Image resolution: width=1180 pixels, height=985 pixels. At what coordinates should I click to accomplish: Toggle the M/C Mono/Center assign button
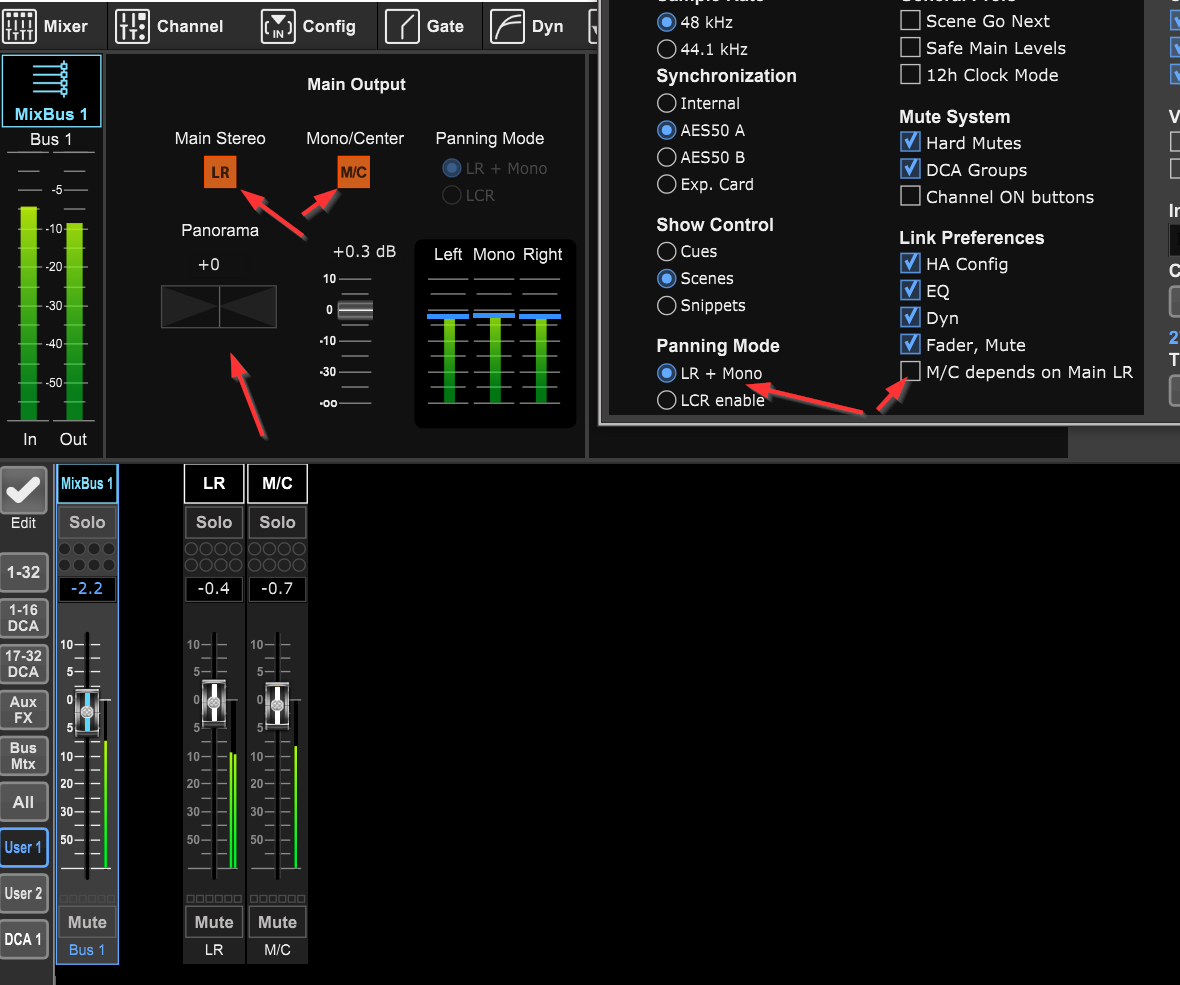(x=354, y=172)
